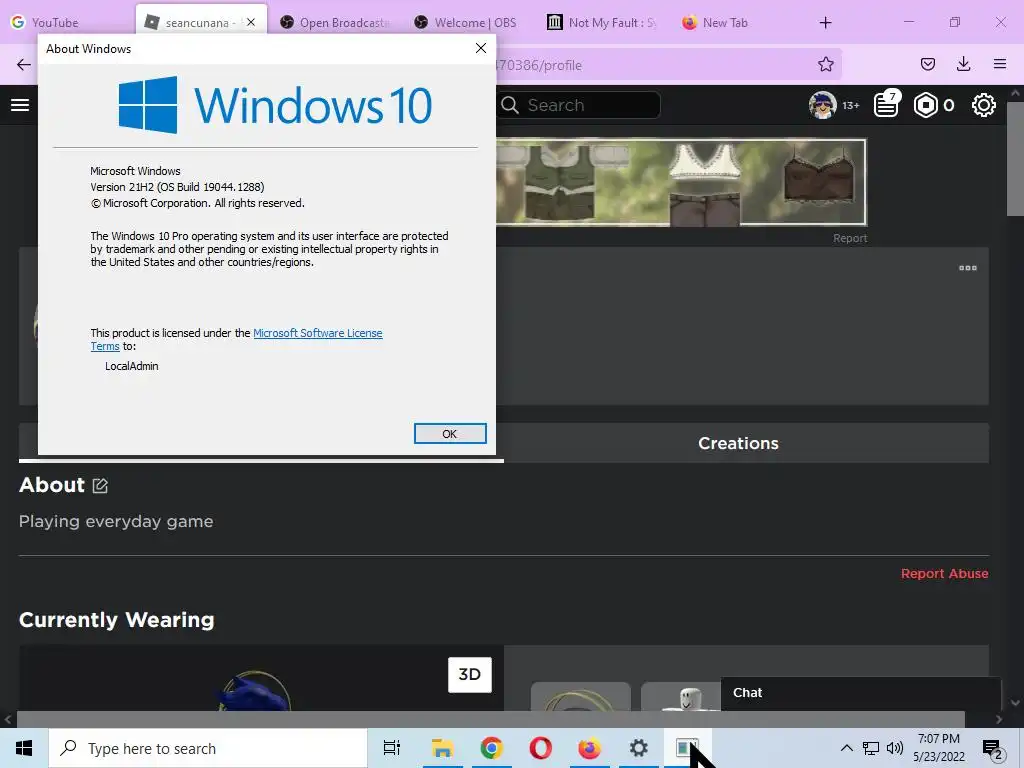Open Opera browser from the taskbar
Viewport: 1024px width, 768px height.
[540, 748]
